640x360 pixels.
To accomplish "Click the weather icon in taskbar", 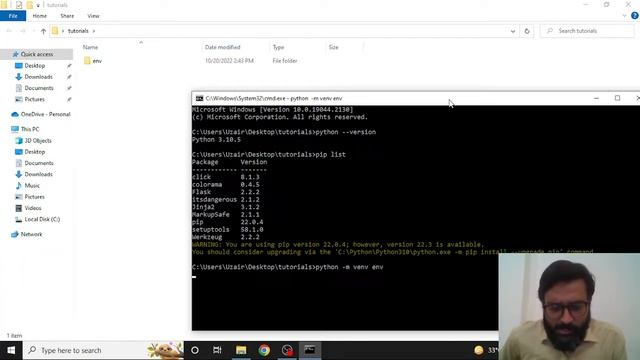I will (479, 350).
